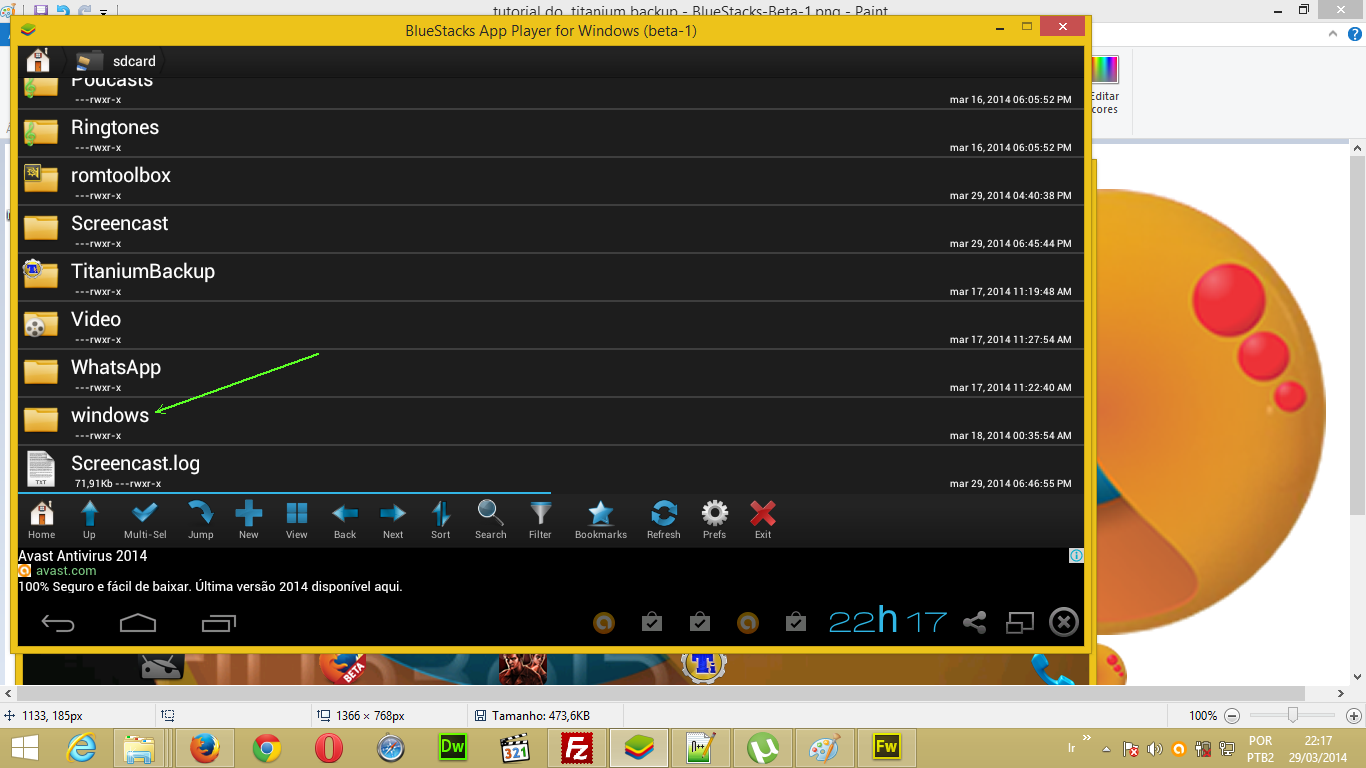1366x768 pixels.
Task: Open the Ringtones folder
Action: click(x=551, y=133)
